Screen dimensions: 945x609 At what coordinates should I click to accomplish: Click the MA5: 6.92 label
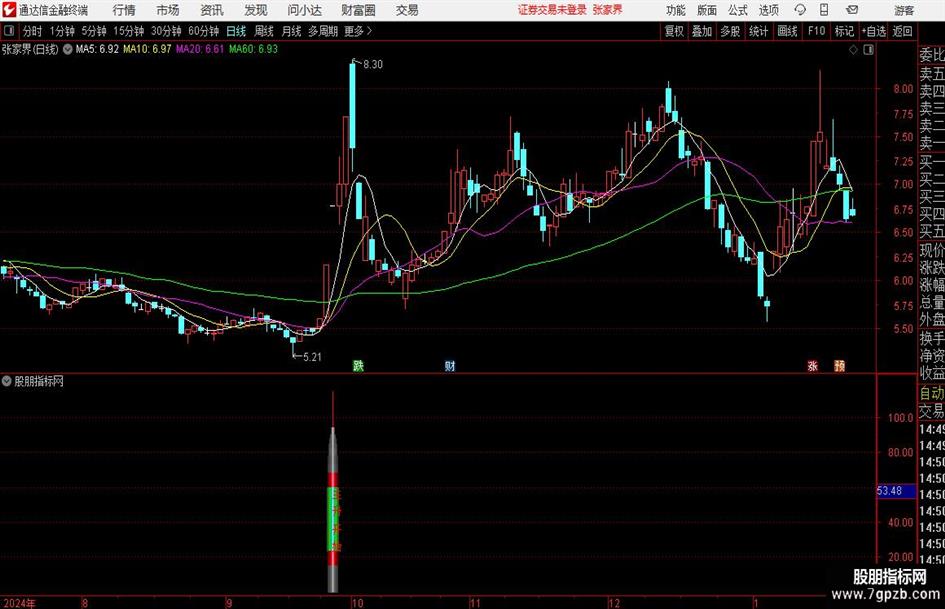pos(97,49)
